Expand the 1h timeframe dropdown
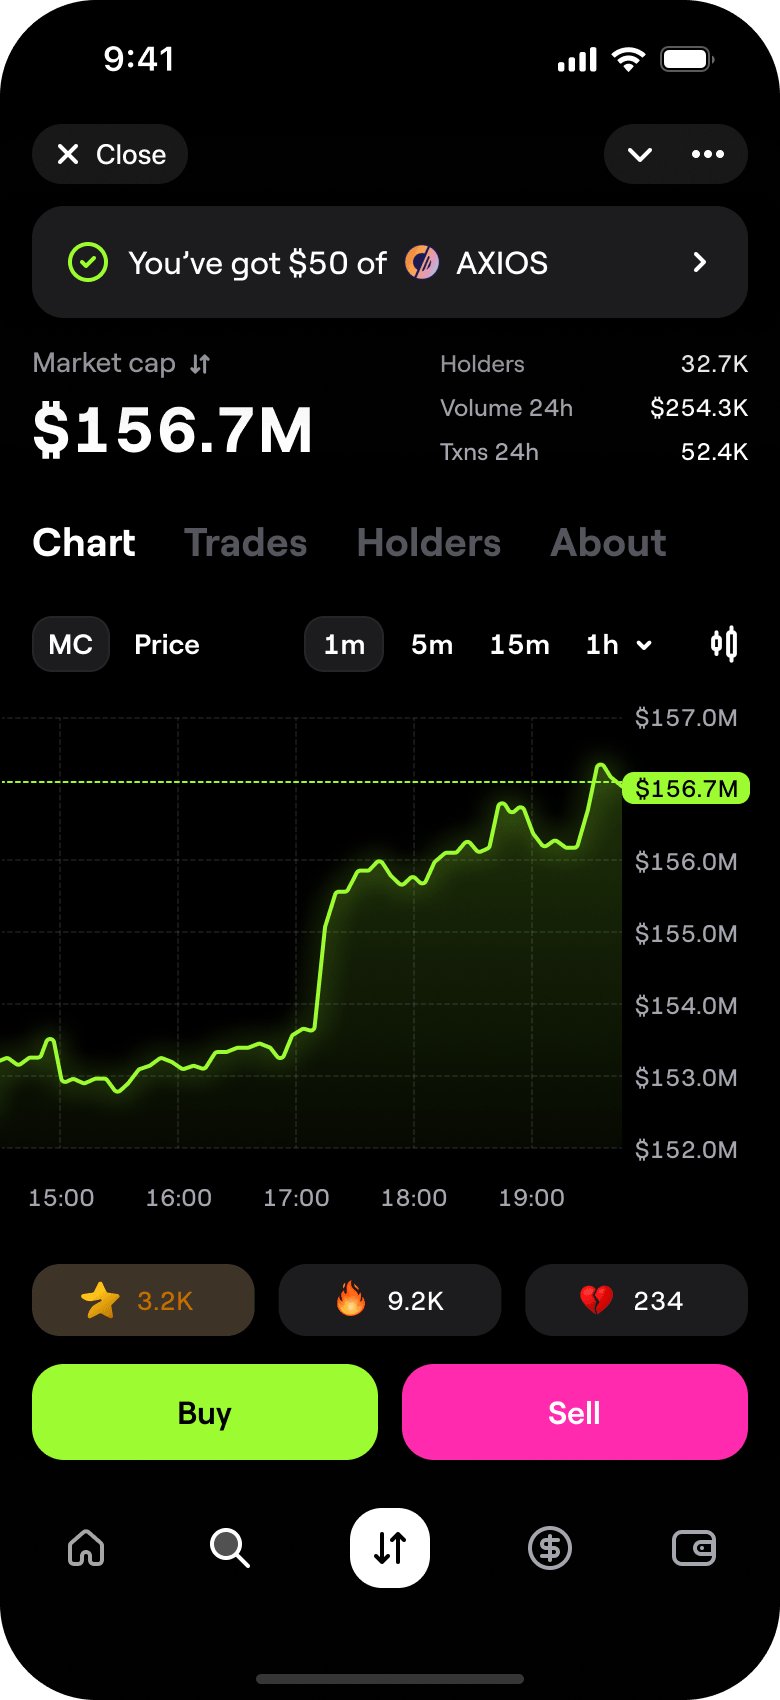The image size is (780, 1700). tap(619, 644)
